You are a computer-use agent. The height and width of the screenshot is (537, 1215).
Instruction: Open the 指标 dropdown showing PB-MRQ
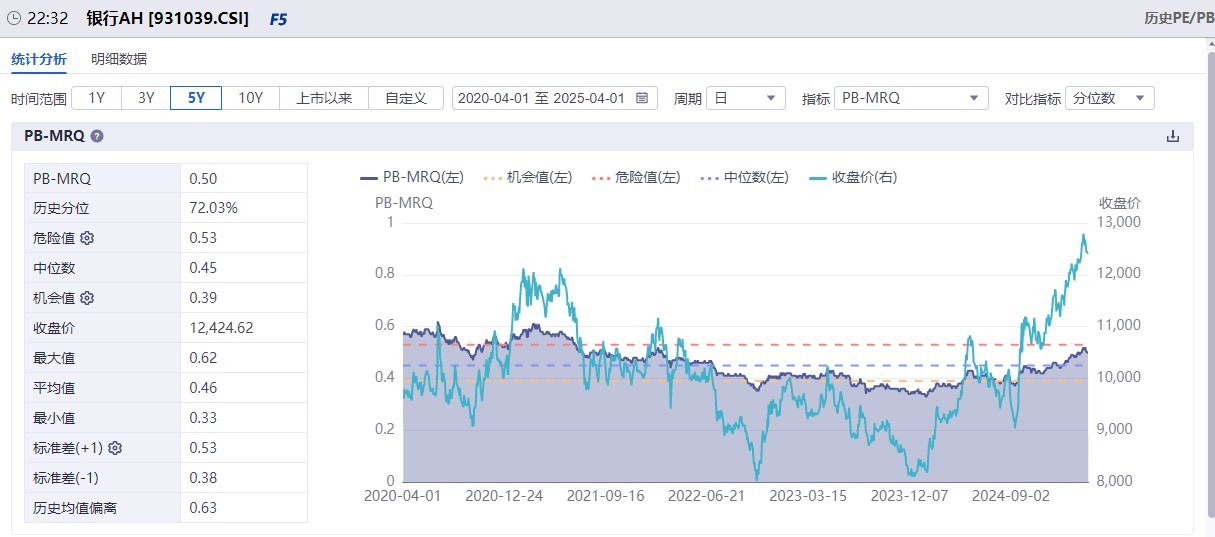click(x=911, y=98)
